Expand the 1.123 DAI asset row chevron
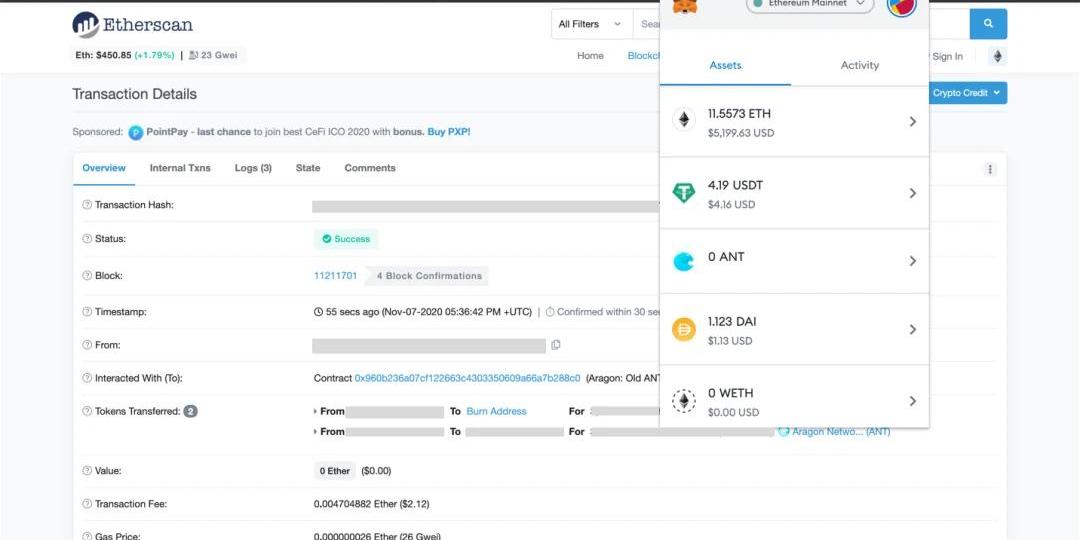This screenshot has width=1080, height=540. tap(913, 330)
